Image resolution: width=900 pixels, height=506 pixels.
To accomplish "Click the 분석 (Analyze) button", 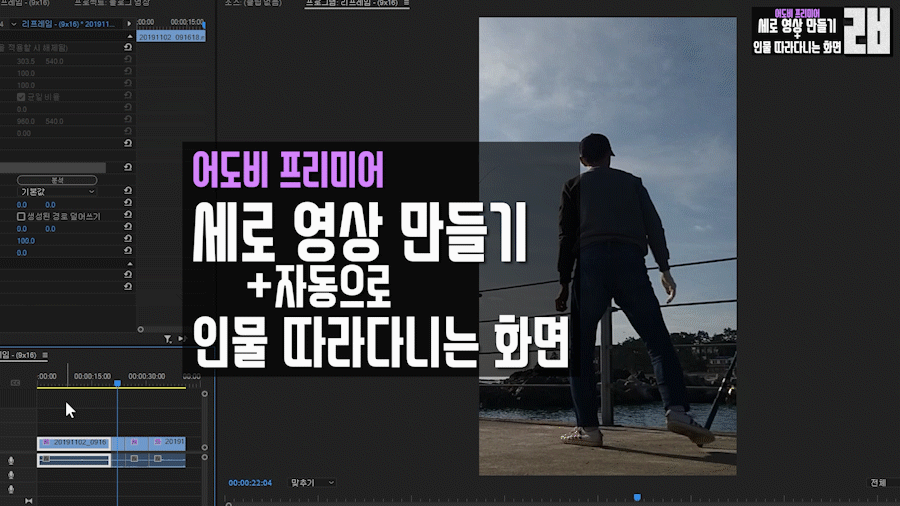I will 57,180.
